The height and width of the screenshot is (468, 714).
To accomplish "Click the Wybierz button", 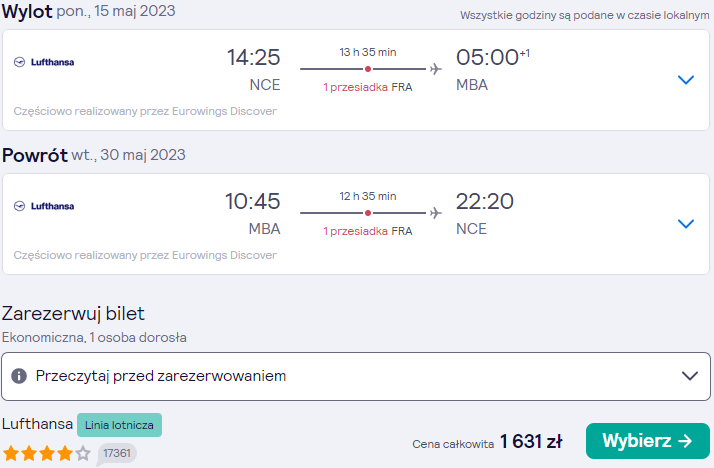I will (648, 441).
